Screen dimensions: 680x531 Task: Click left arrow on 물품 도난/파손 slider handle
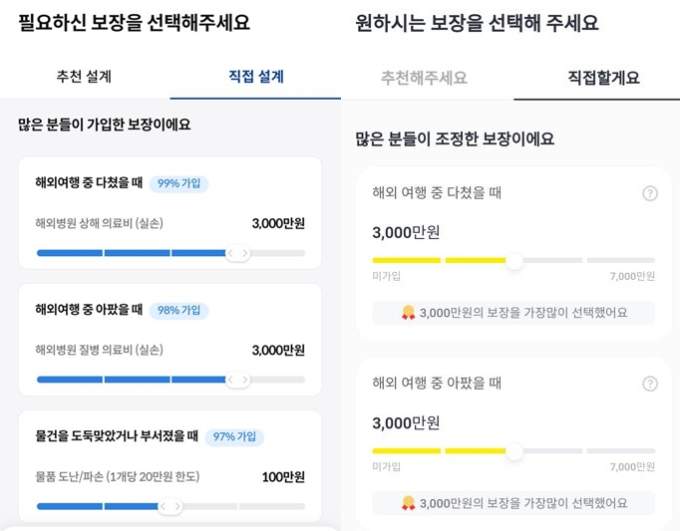(163, 506)
